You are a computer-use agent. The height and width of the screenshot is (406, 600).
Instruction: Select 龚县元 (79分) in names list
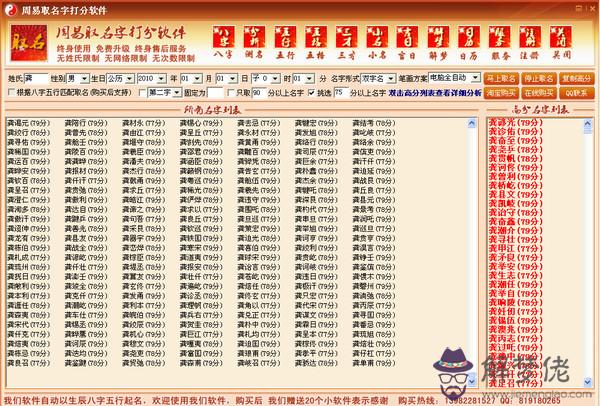point(374,200)
